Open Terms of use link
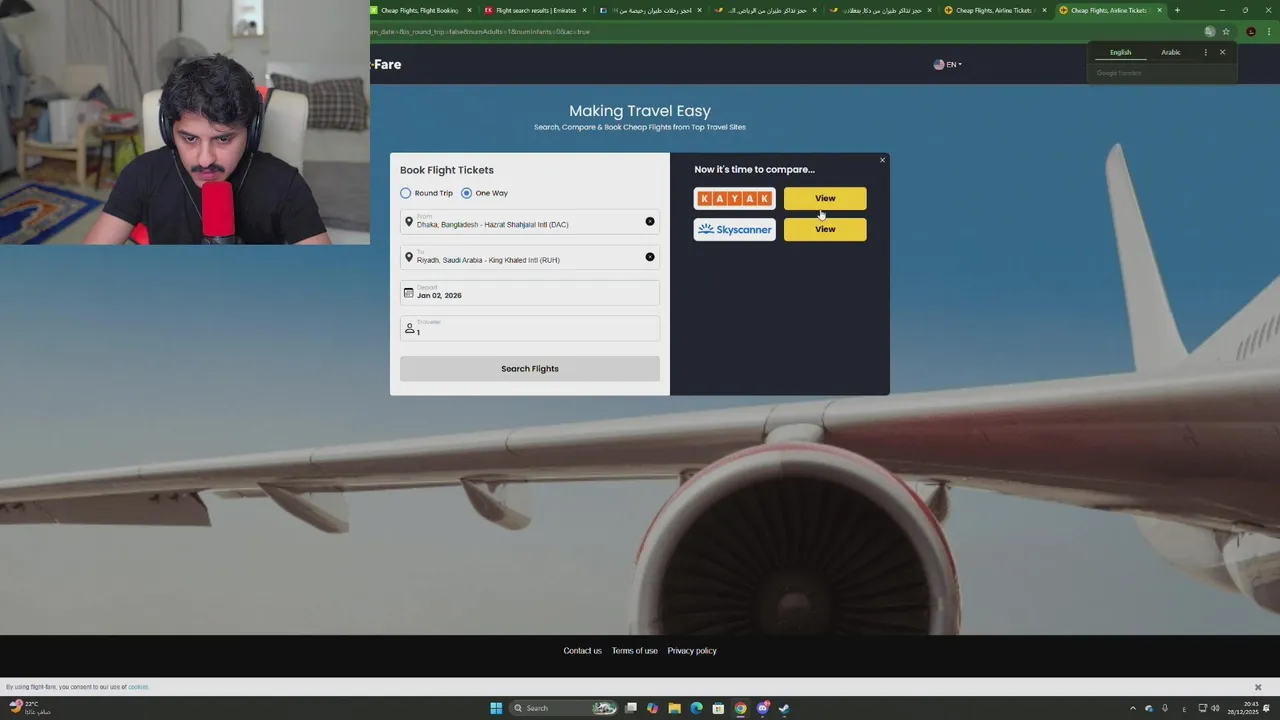This screenshot has height=720, width=1280. (635, 651)
